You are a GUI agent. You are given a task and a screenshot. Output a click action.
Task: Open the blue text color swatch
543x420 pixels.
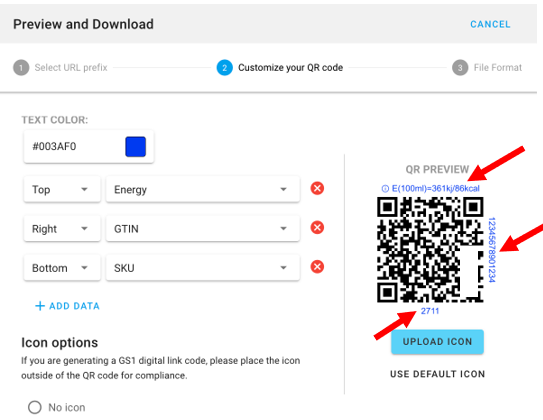(x=135, y=146)
